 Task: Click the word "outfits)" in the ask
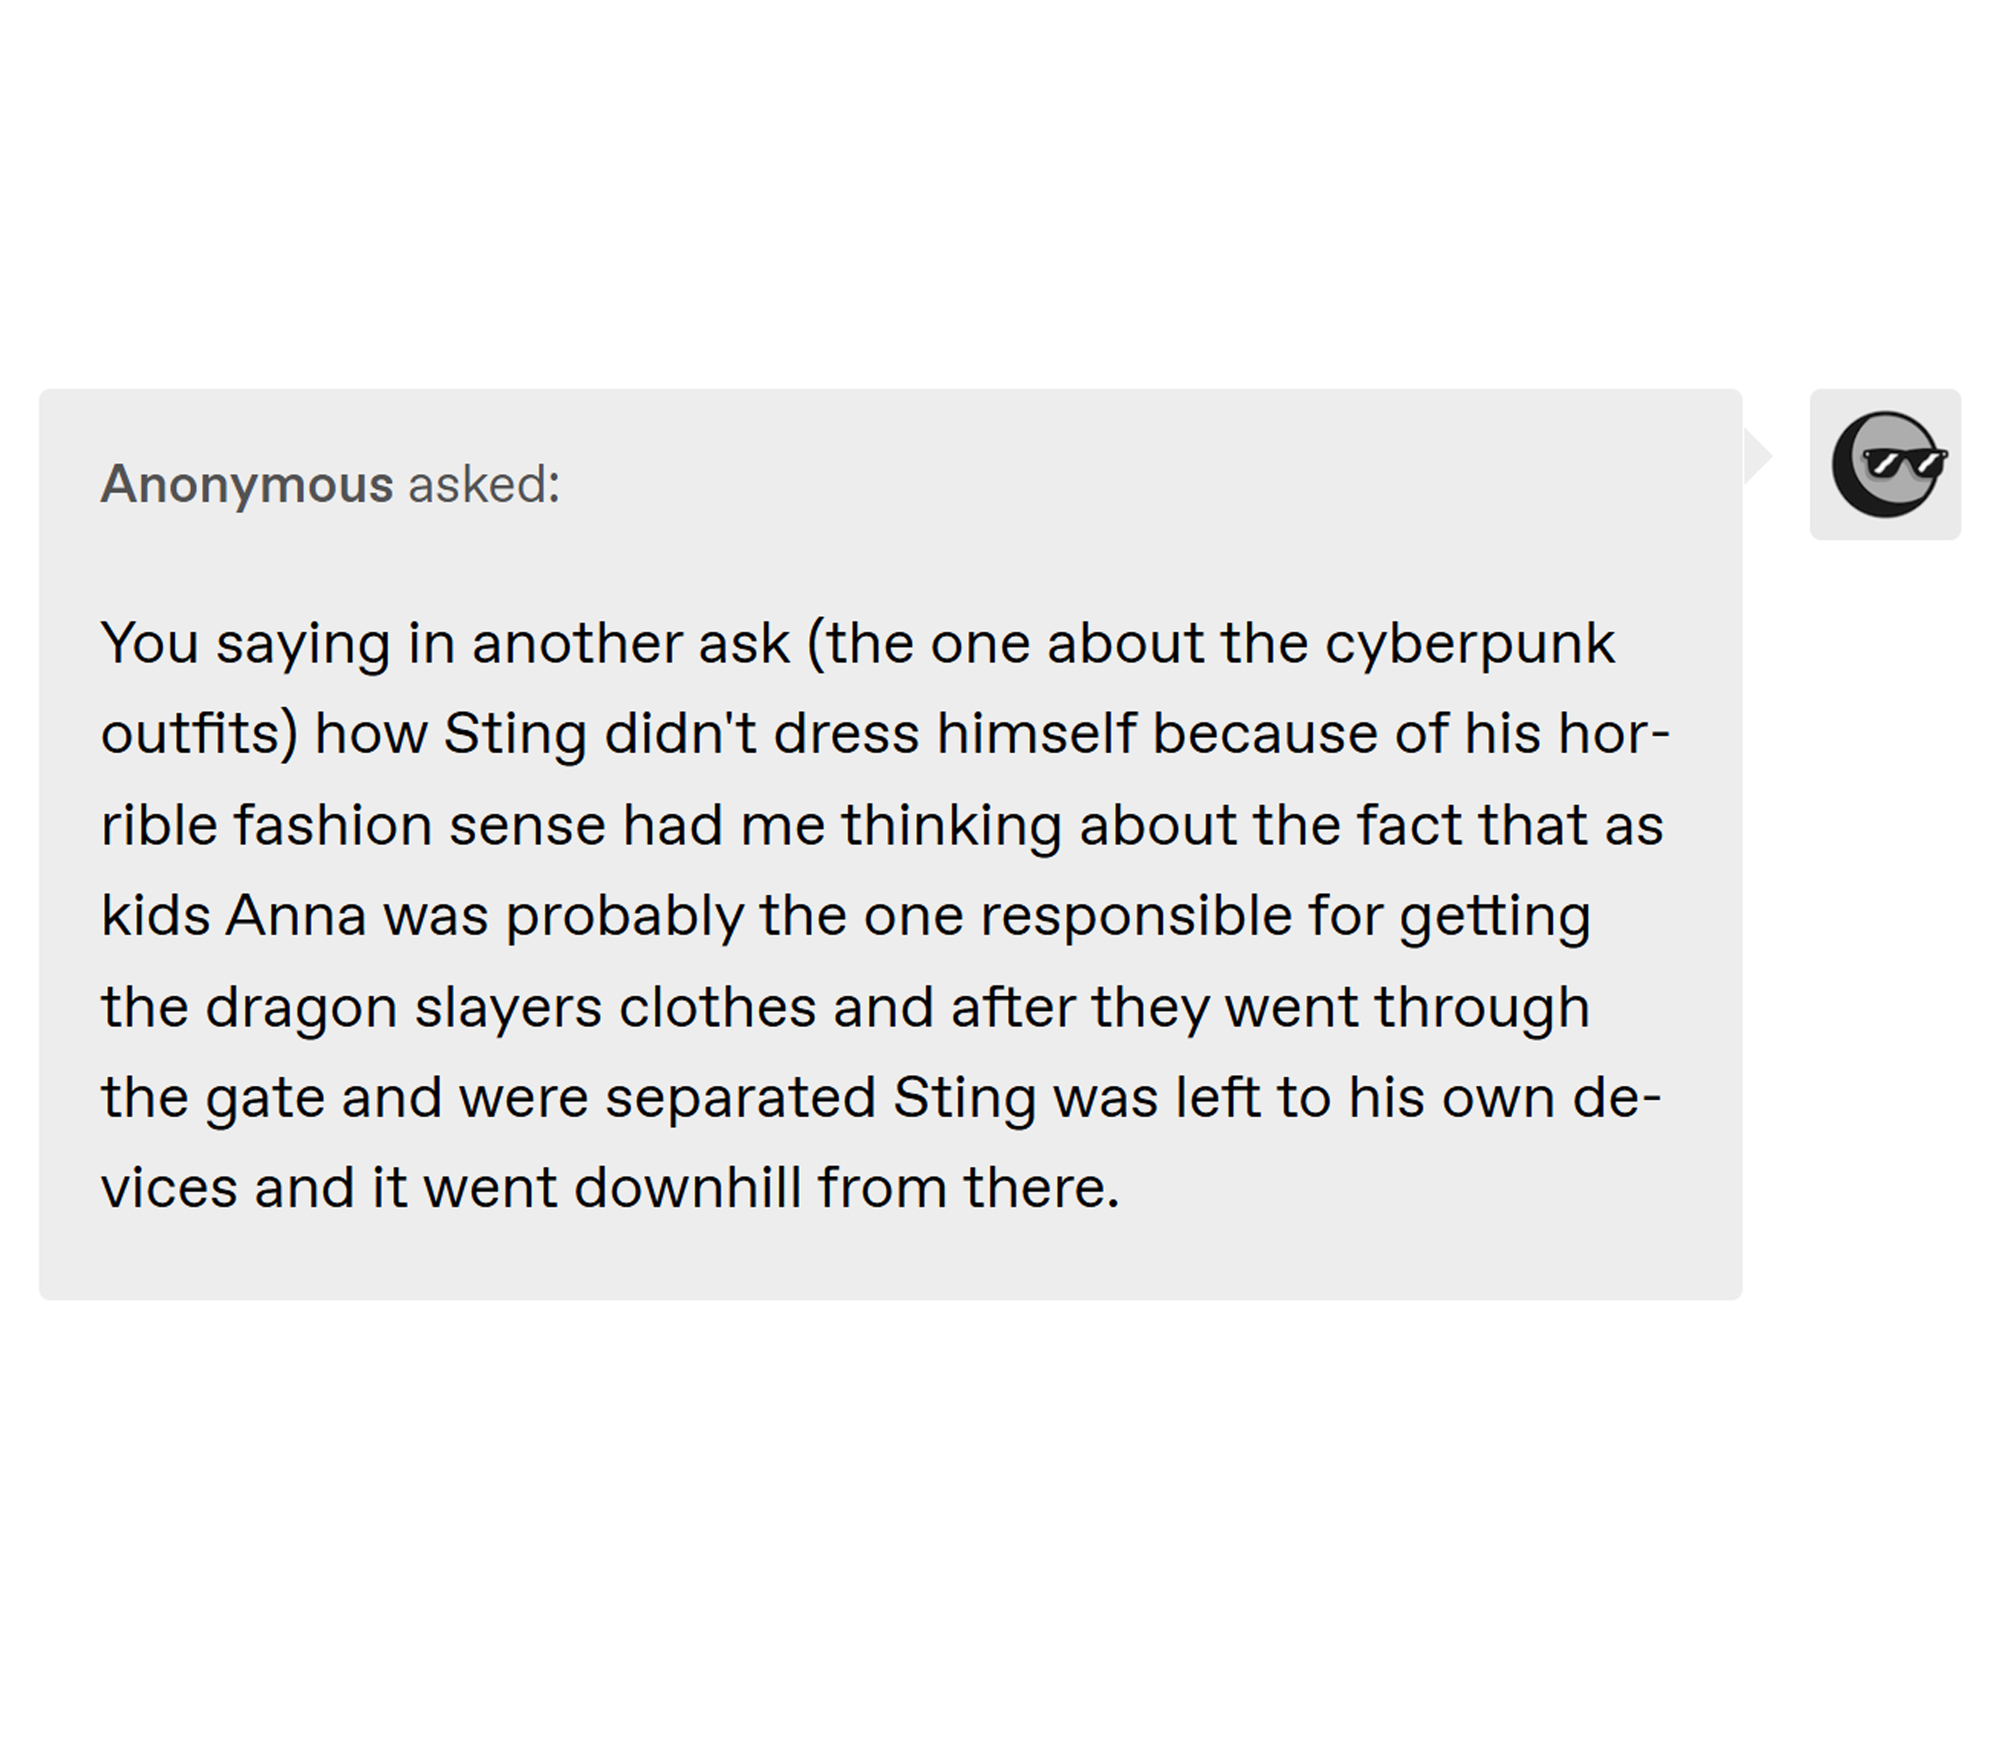point(199,735)
